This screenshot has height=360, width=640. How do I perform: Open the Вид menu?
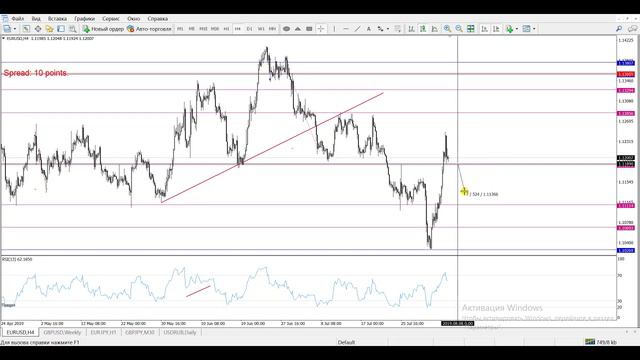[36, 19]
